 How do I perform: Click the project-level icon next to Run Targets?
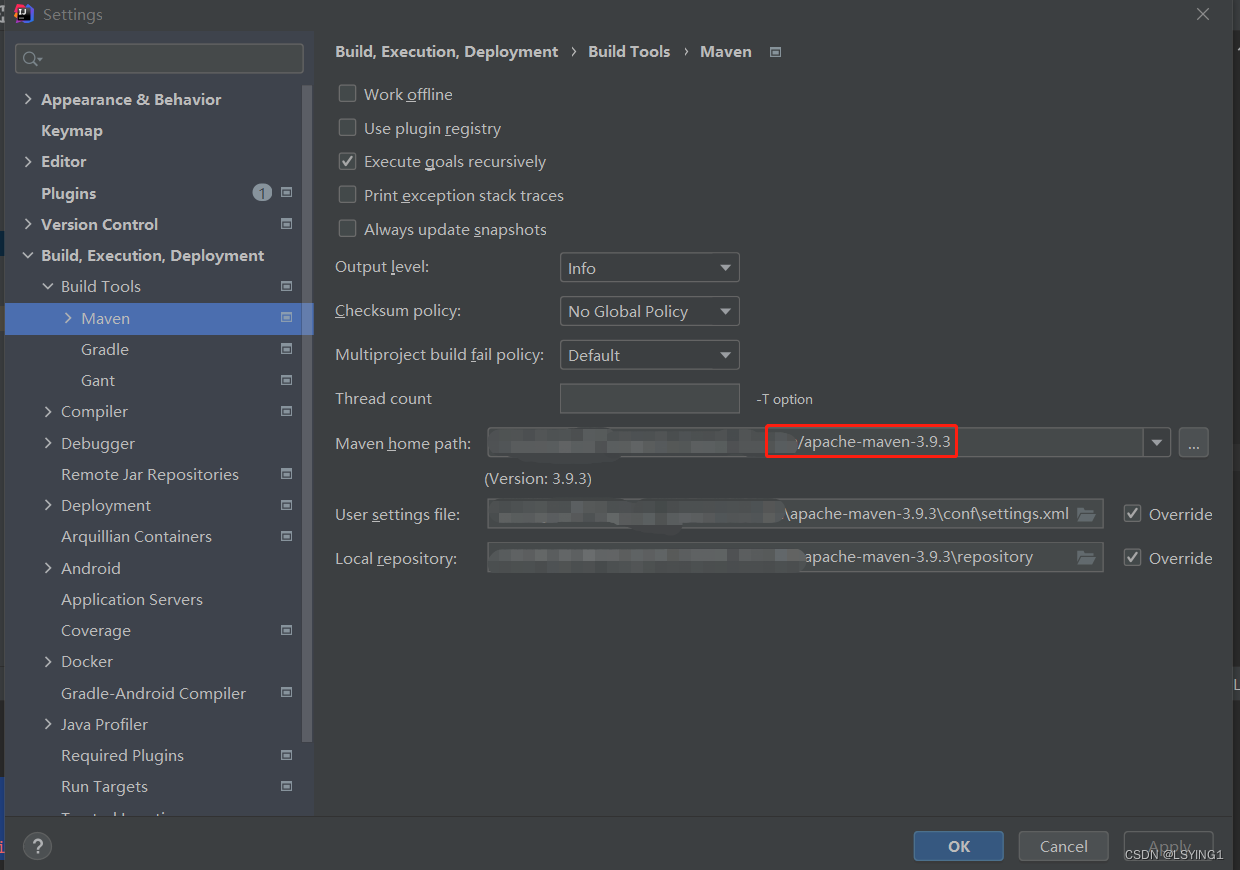point(287,786)
